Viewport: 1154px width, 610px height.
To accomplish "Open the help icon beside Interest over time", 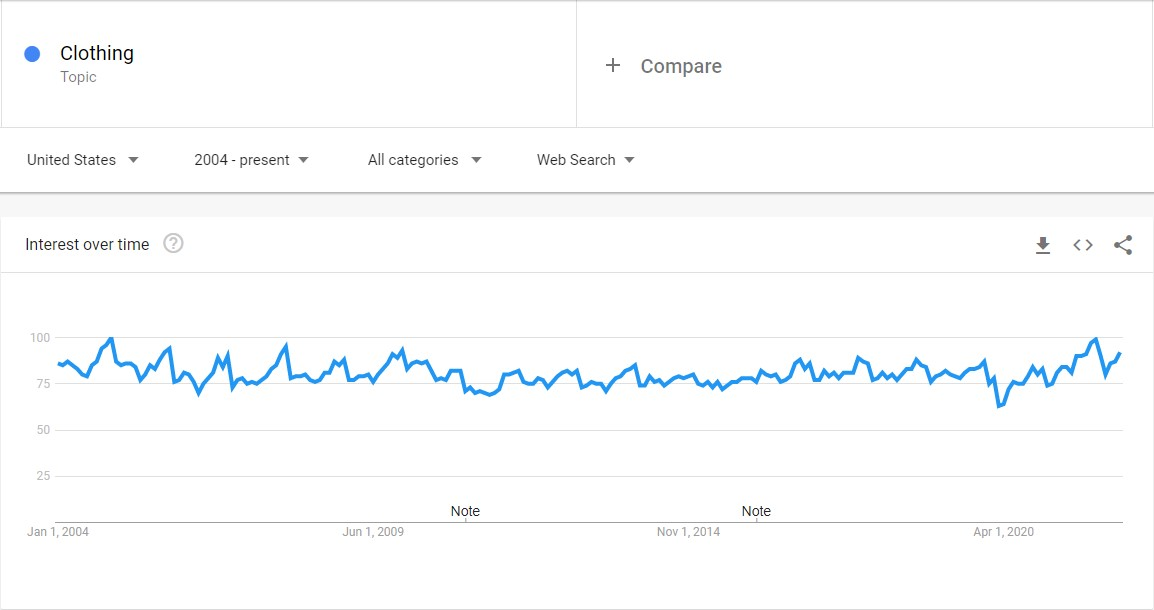I will coord(173,244).
